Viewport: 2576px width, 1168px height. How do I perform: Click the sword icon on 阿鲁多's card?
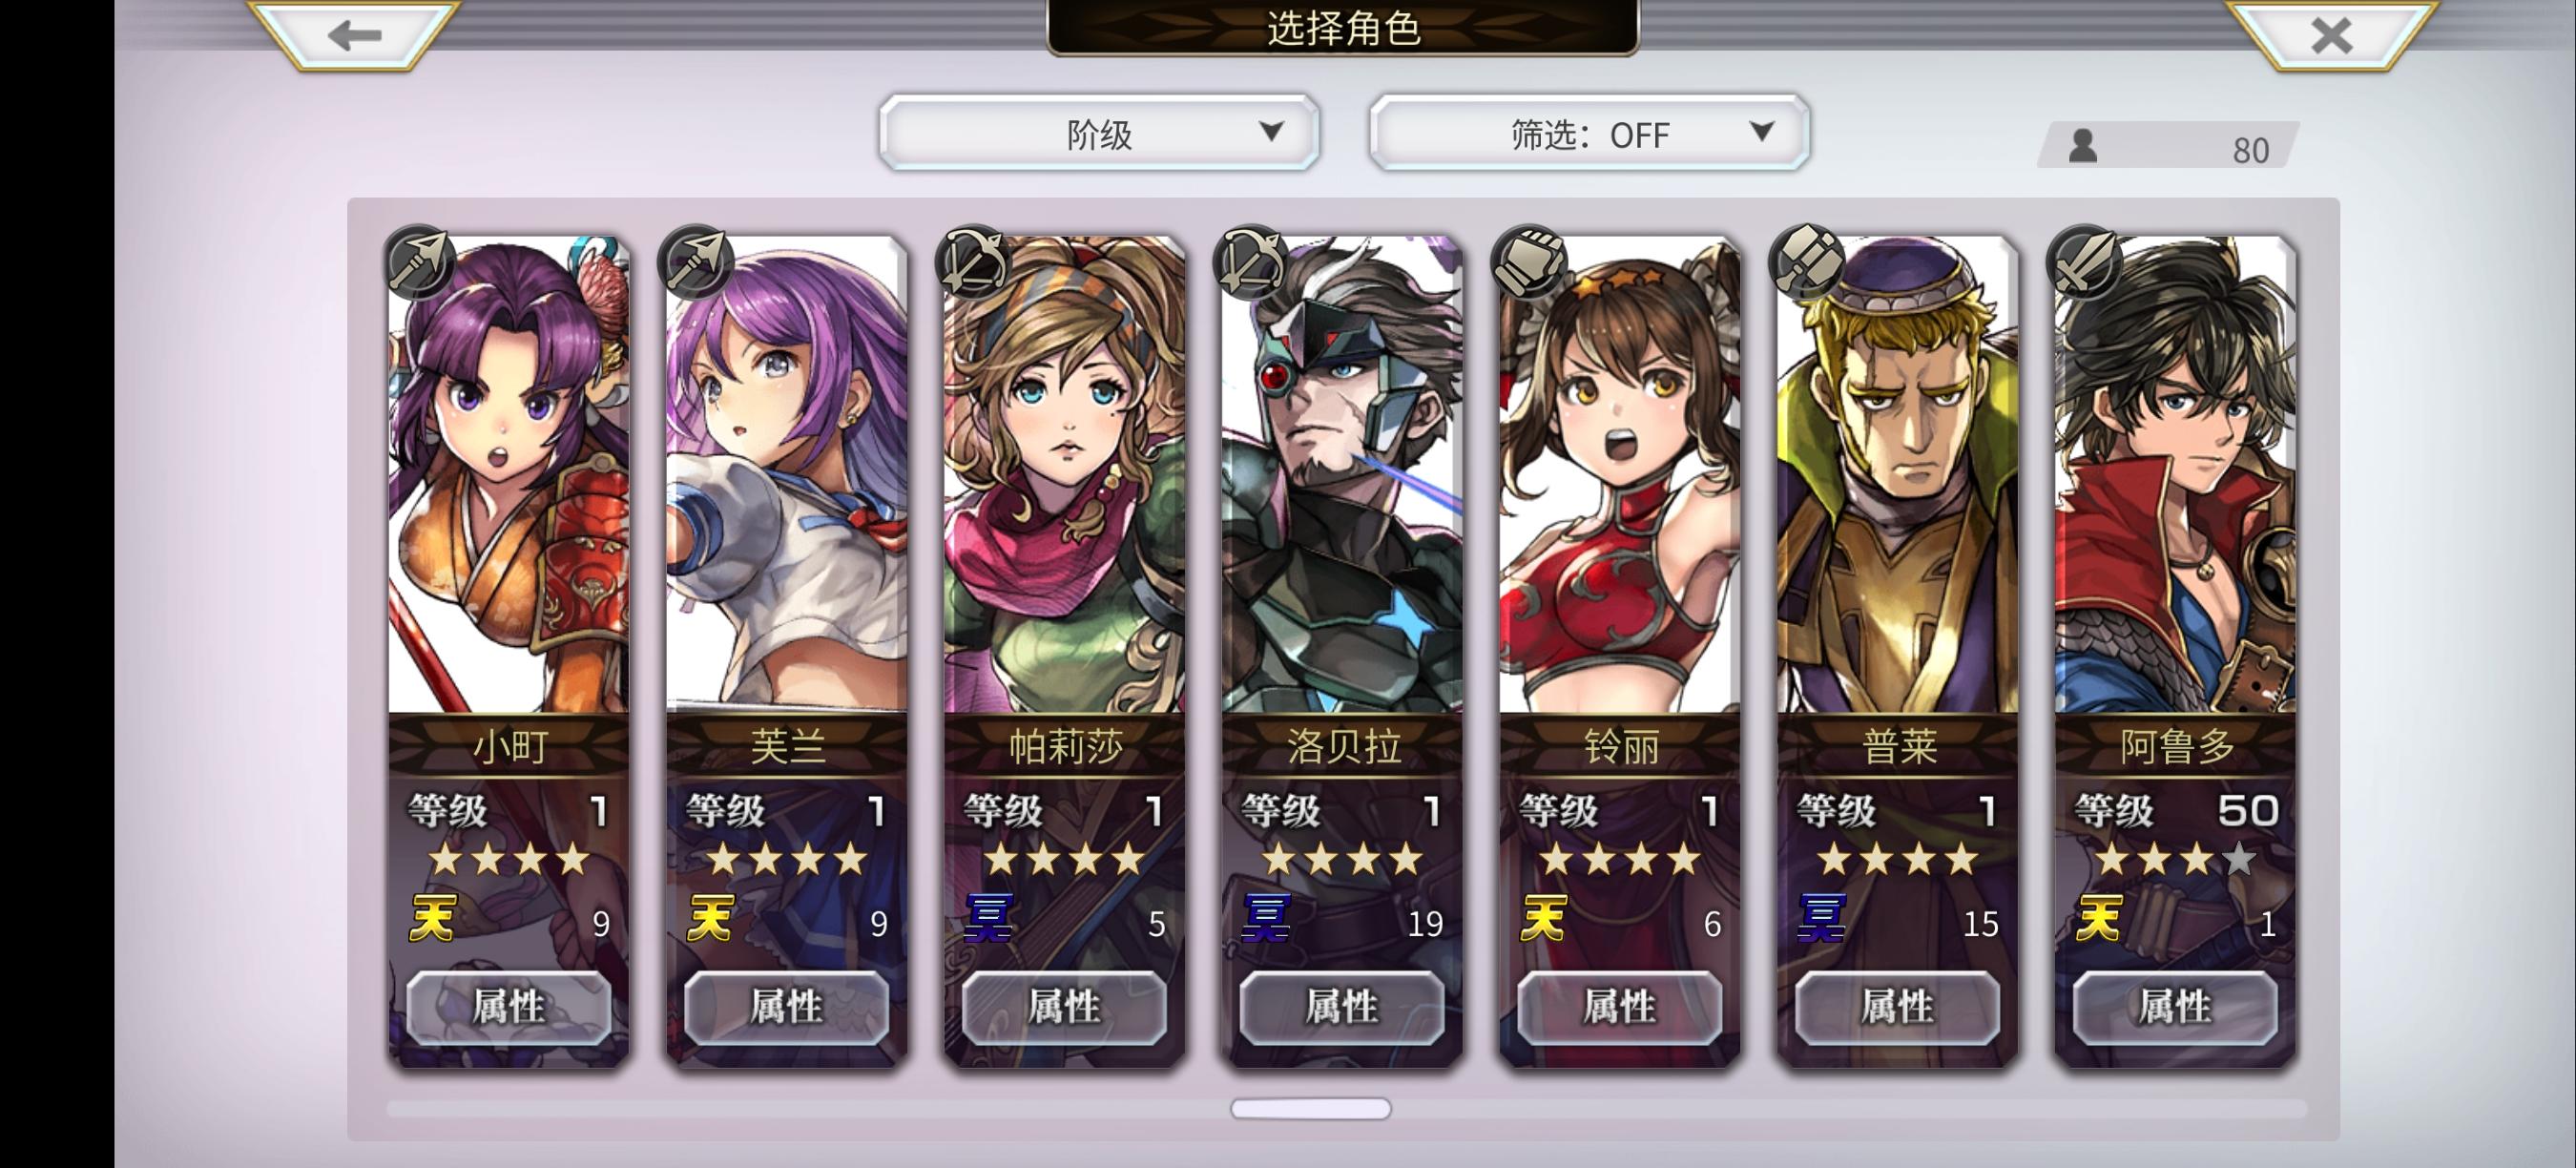2084,262
